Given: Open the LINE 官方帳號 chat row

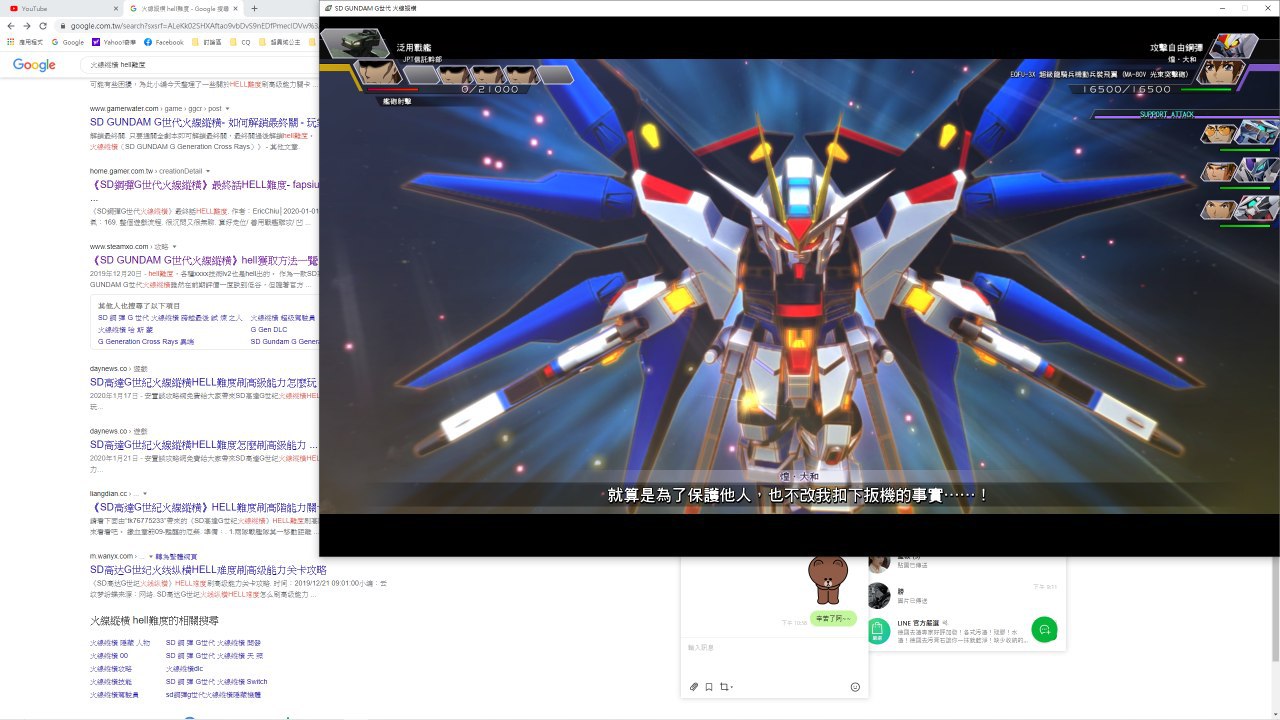Looking at the screenshot, I should tap(966, 631).
